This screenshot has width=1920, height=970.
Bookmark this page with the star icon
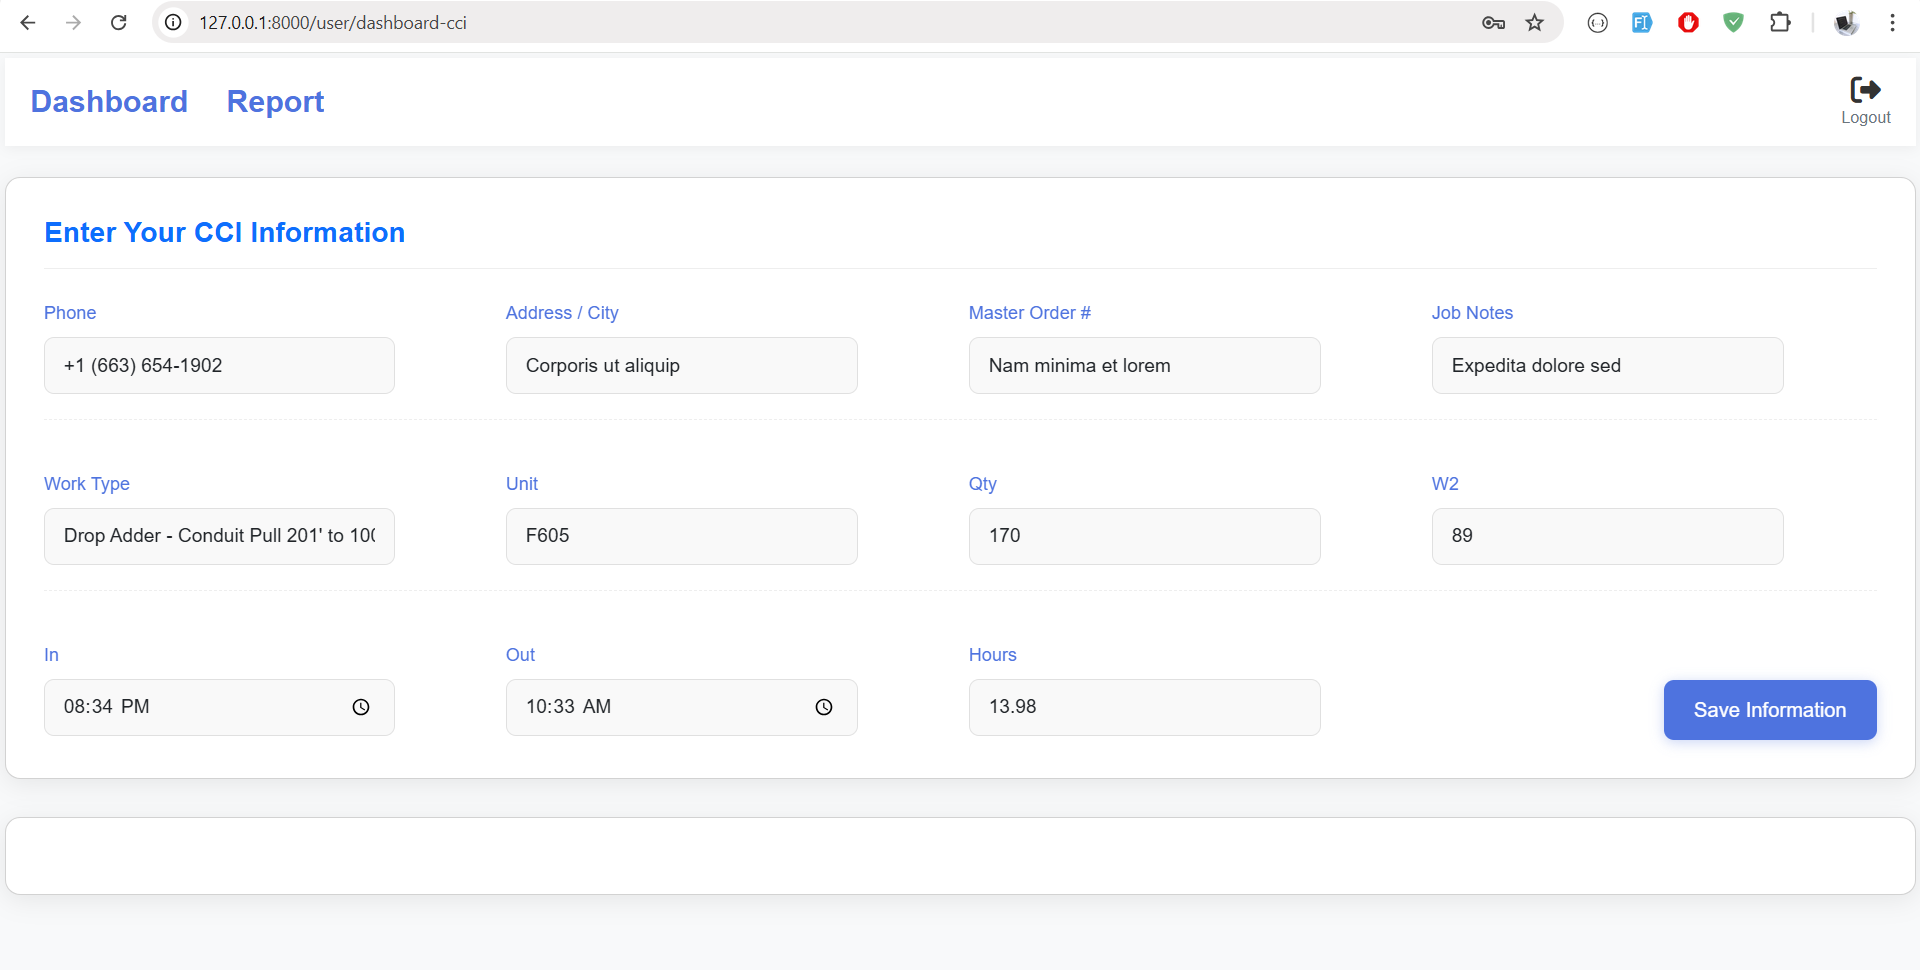[1534, 22]
